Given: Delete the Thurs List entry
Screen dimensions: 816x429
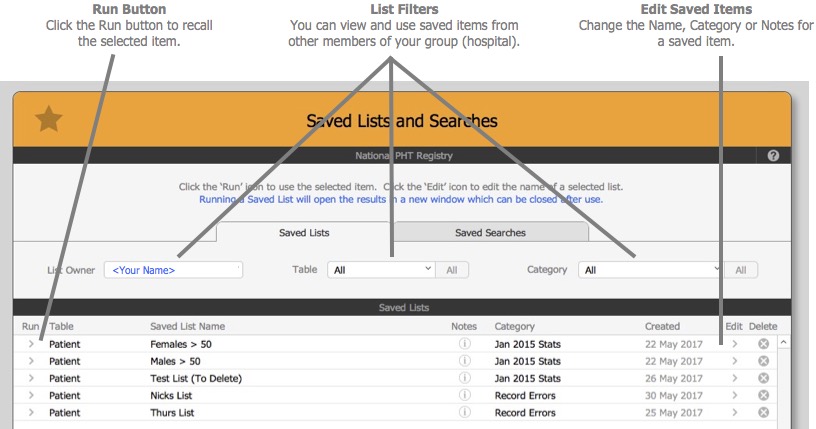Looking at the screenshot, I should (763, 412).
